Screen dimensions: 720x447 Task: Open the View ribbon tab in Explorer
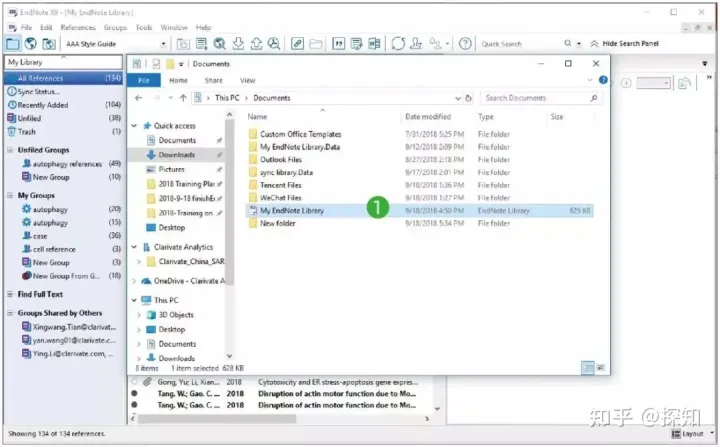(248, 80)
